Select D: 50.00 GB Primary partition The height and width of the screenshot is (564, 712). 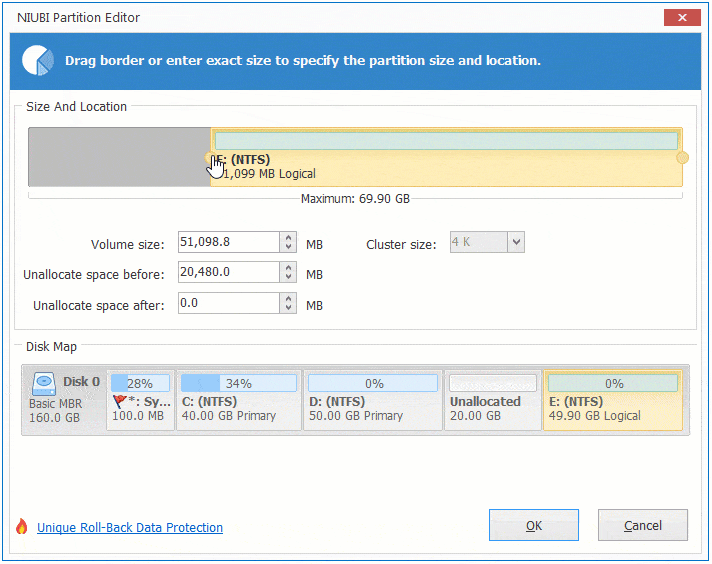point(372,401)
